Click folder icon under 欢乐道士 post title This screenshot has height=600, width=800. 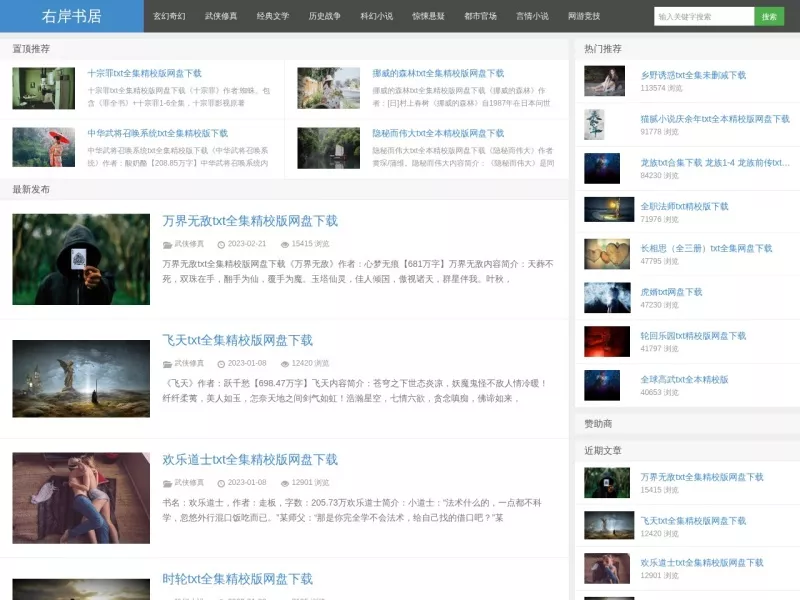pyautogui.click(x=167, y=483)
